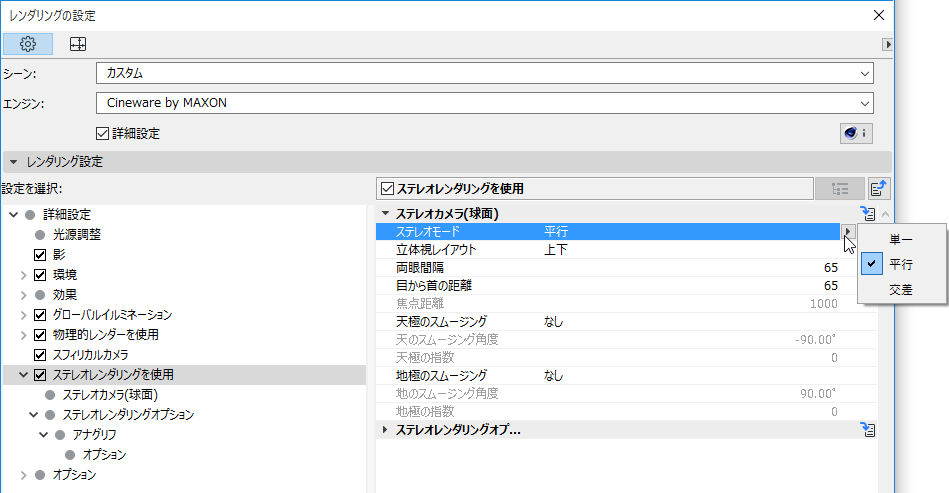
Task: Collapse the 詳細設定 tree node
Action: pos(14,215)
